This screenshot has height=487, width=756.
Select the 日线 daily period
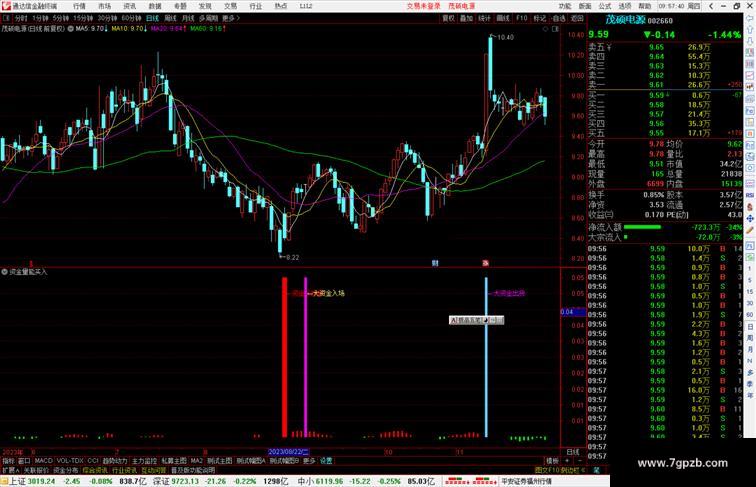(x=152, y=18)
